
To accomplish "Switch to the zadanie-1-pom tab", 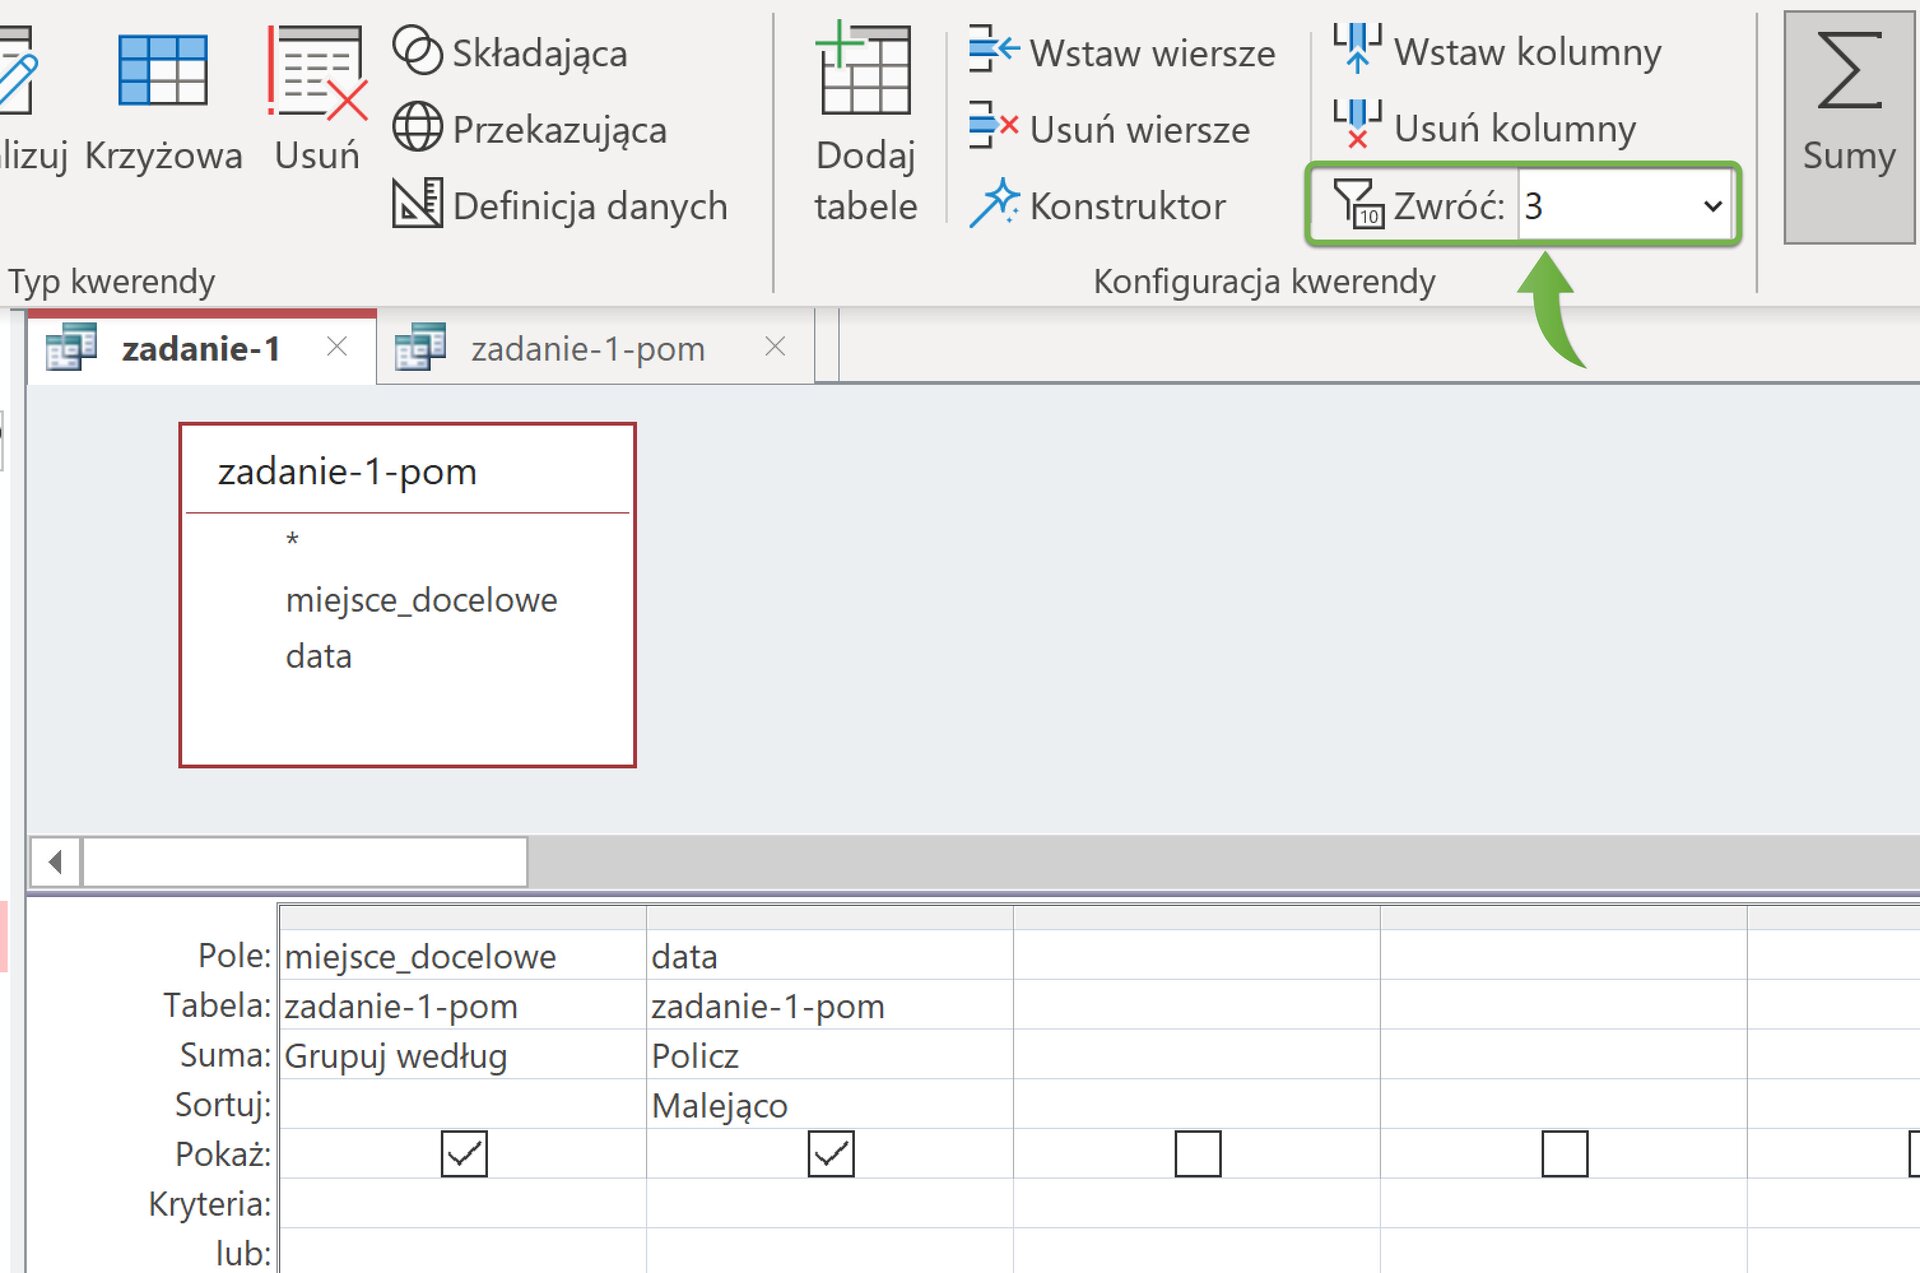I will pyautogui.click(x=587, y=349).
